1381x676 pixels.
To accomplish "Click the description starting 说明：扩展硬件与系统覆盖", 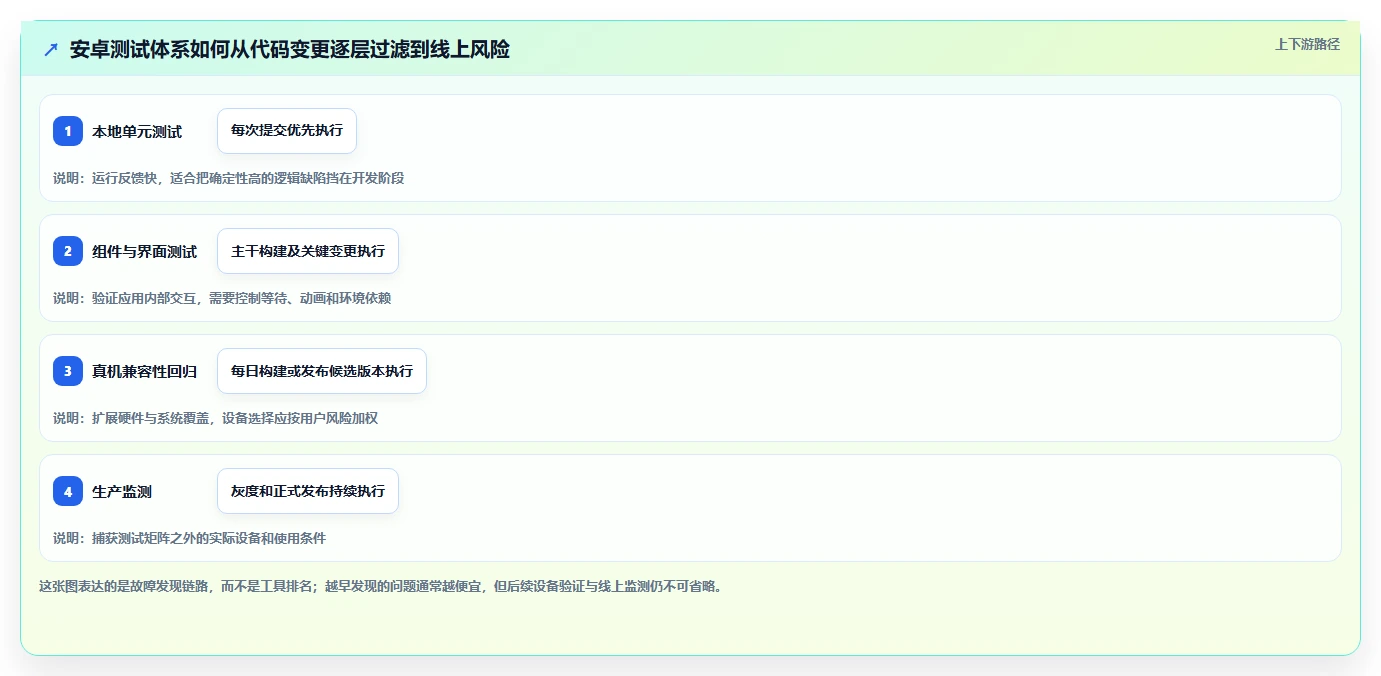I will pyautogui.click(x=215, y=418).
